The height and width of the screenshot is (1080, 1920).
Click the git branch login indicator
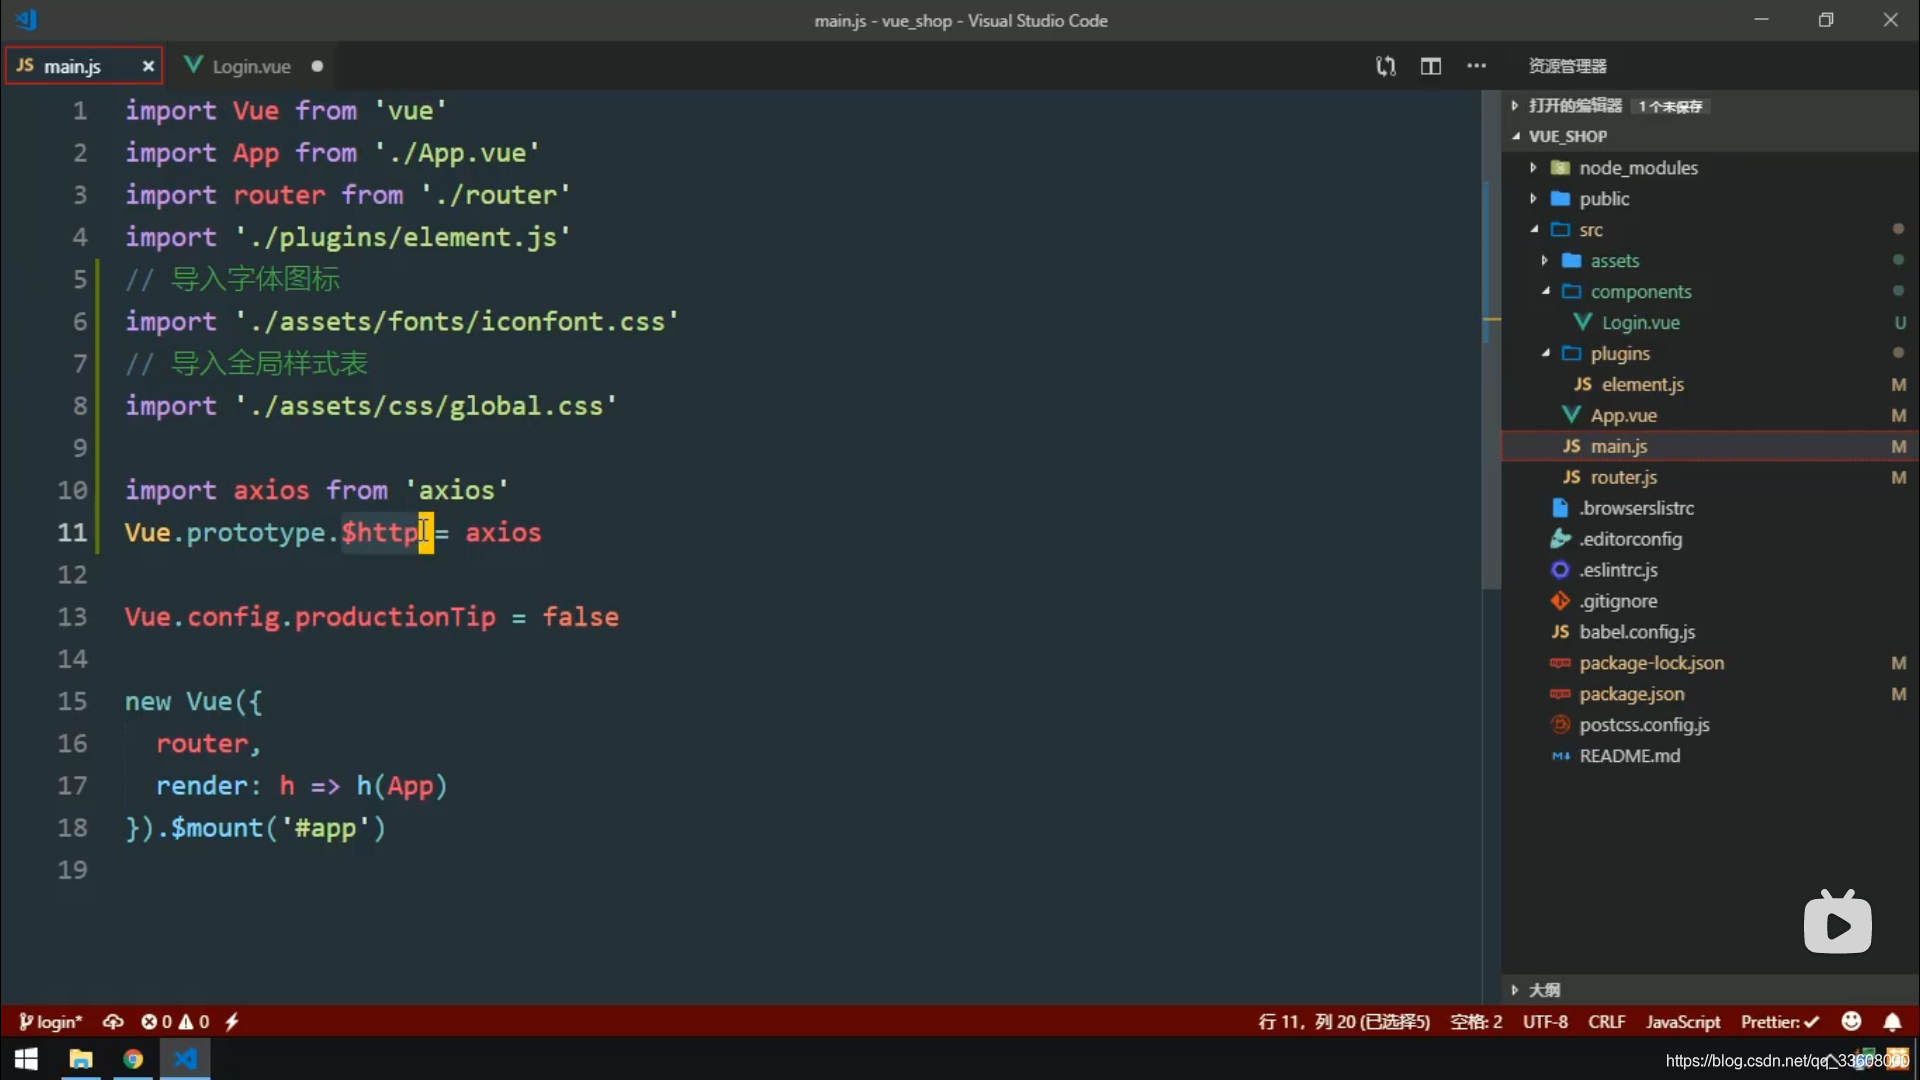(x=50, y=1021)
